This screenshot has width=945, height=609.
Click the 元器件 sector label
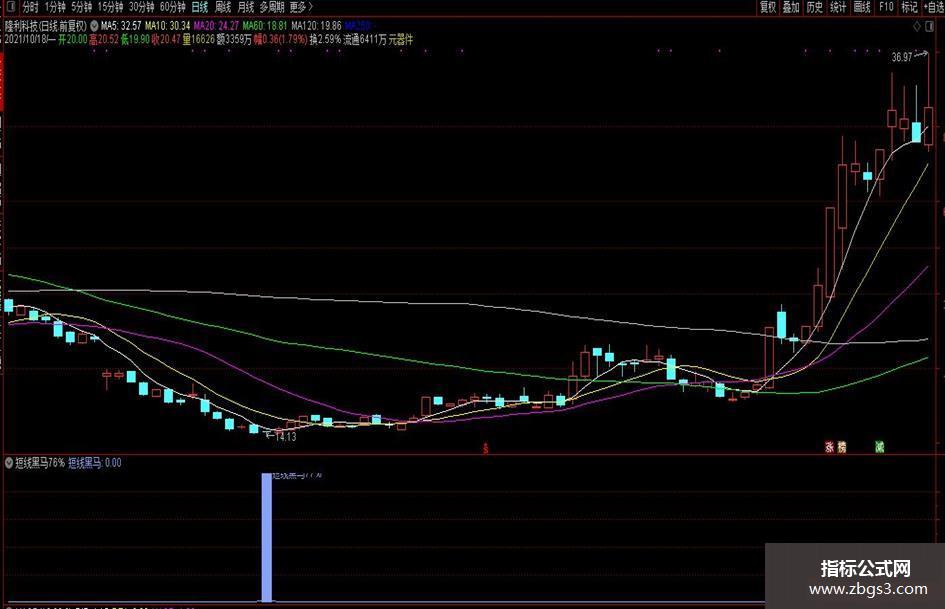[401, 39]
